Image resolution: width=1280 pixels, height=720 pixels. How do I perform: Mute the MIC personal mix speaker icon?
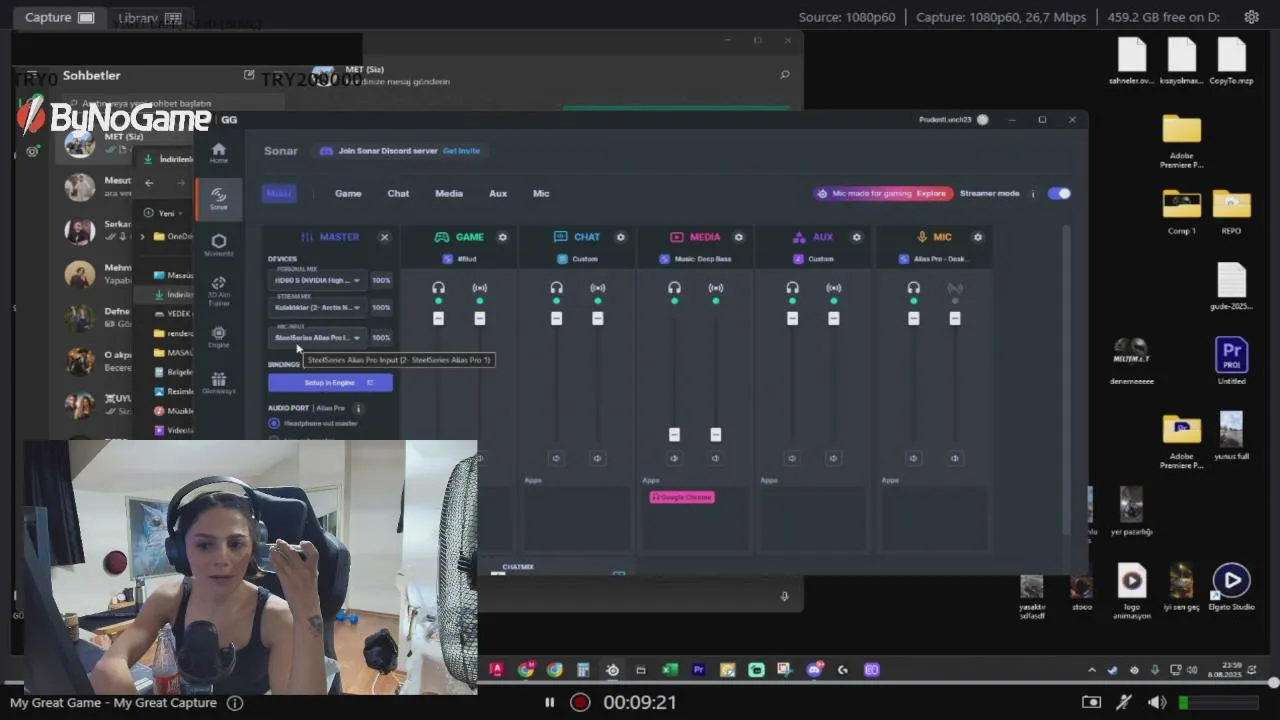913,458
